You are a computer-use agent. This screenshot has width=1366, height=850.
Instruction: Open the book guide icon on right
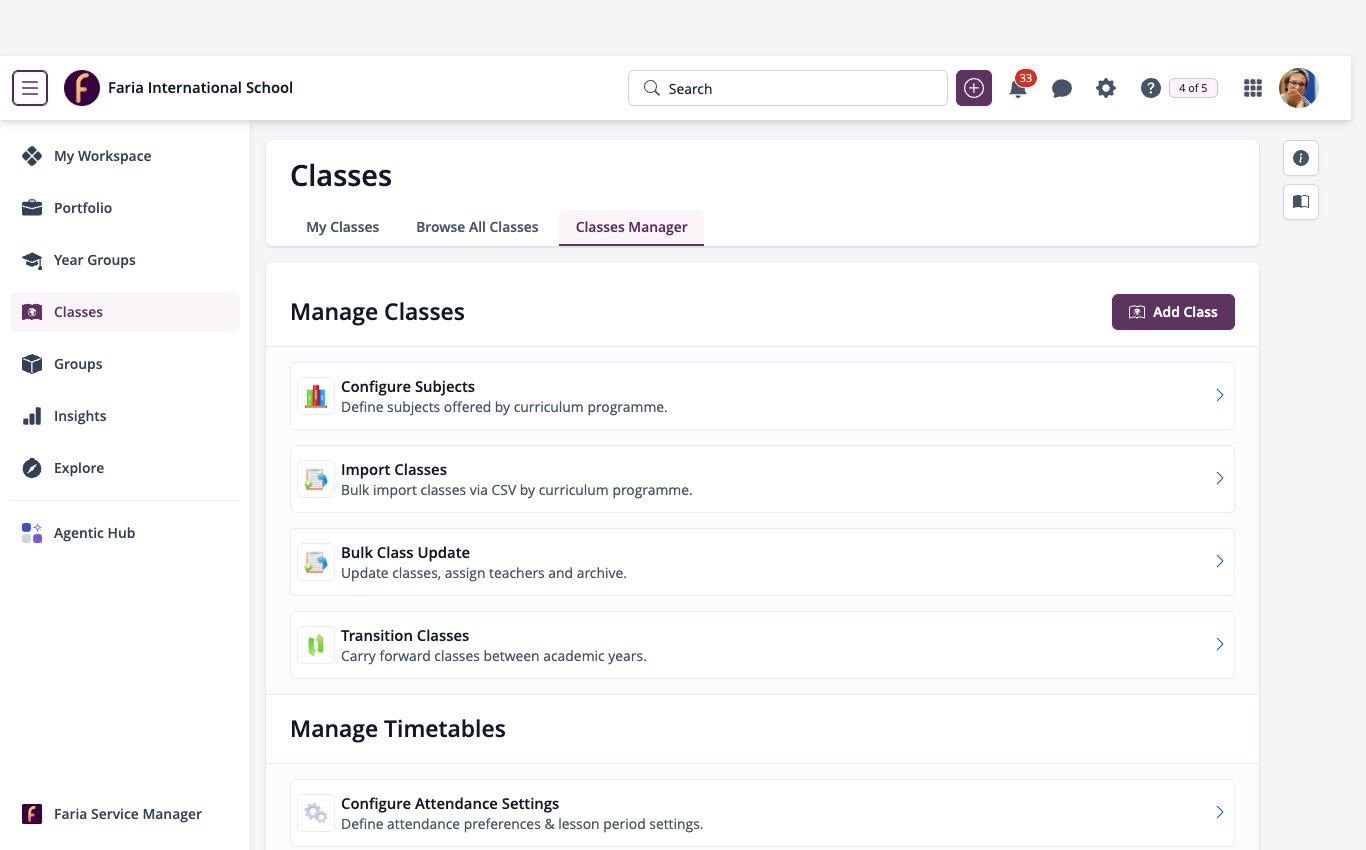[x=1301, y=202]
